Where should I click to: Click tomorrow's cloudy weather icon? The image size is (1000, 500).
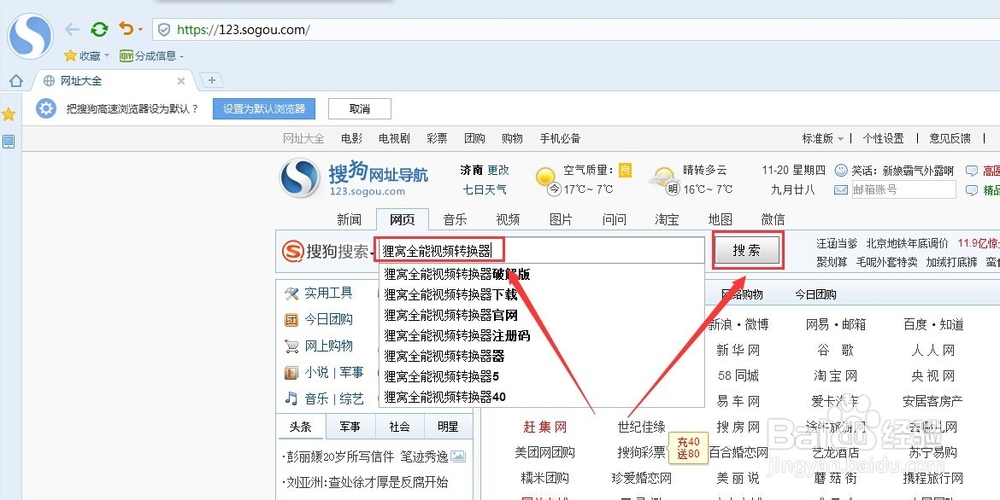coord(663,176)
